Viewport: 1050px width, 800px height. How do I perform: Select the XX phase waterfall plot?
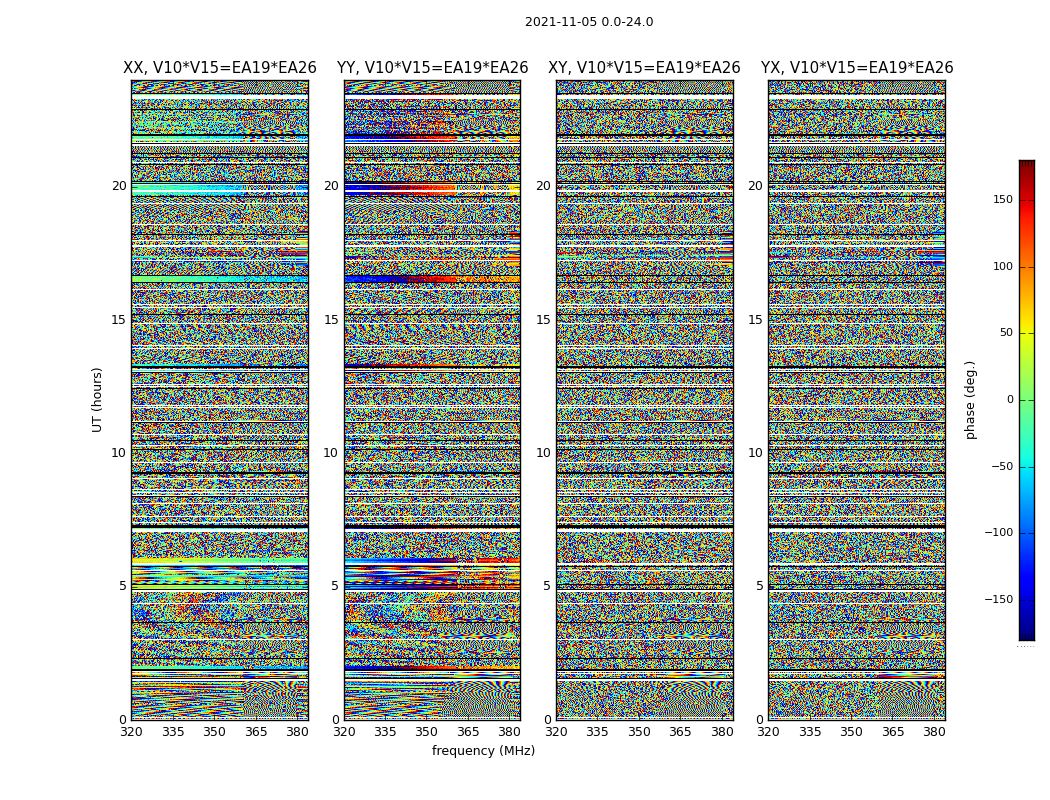(x=220, y=400)
